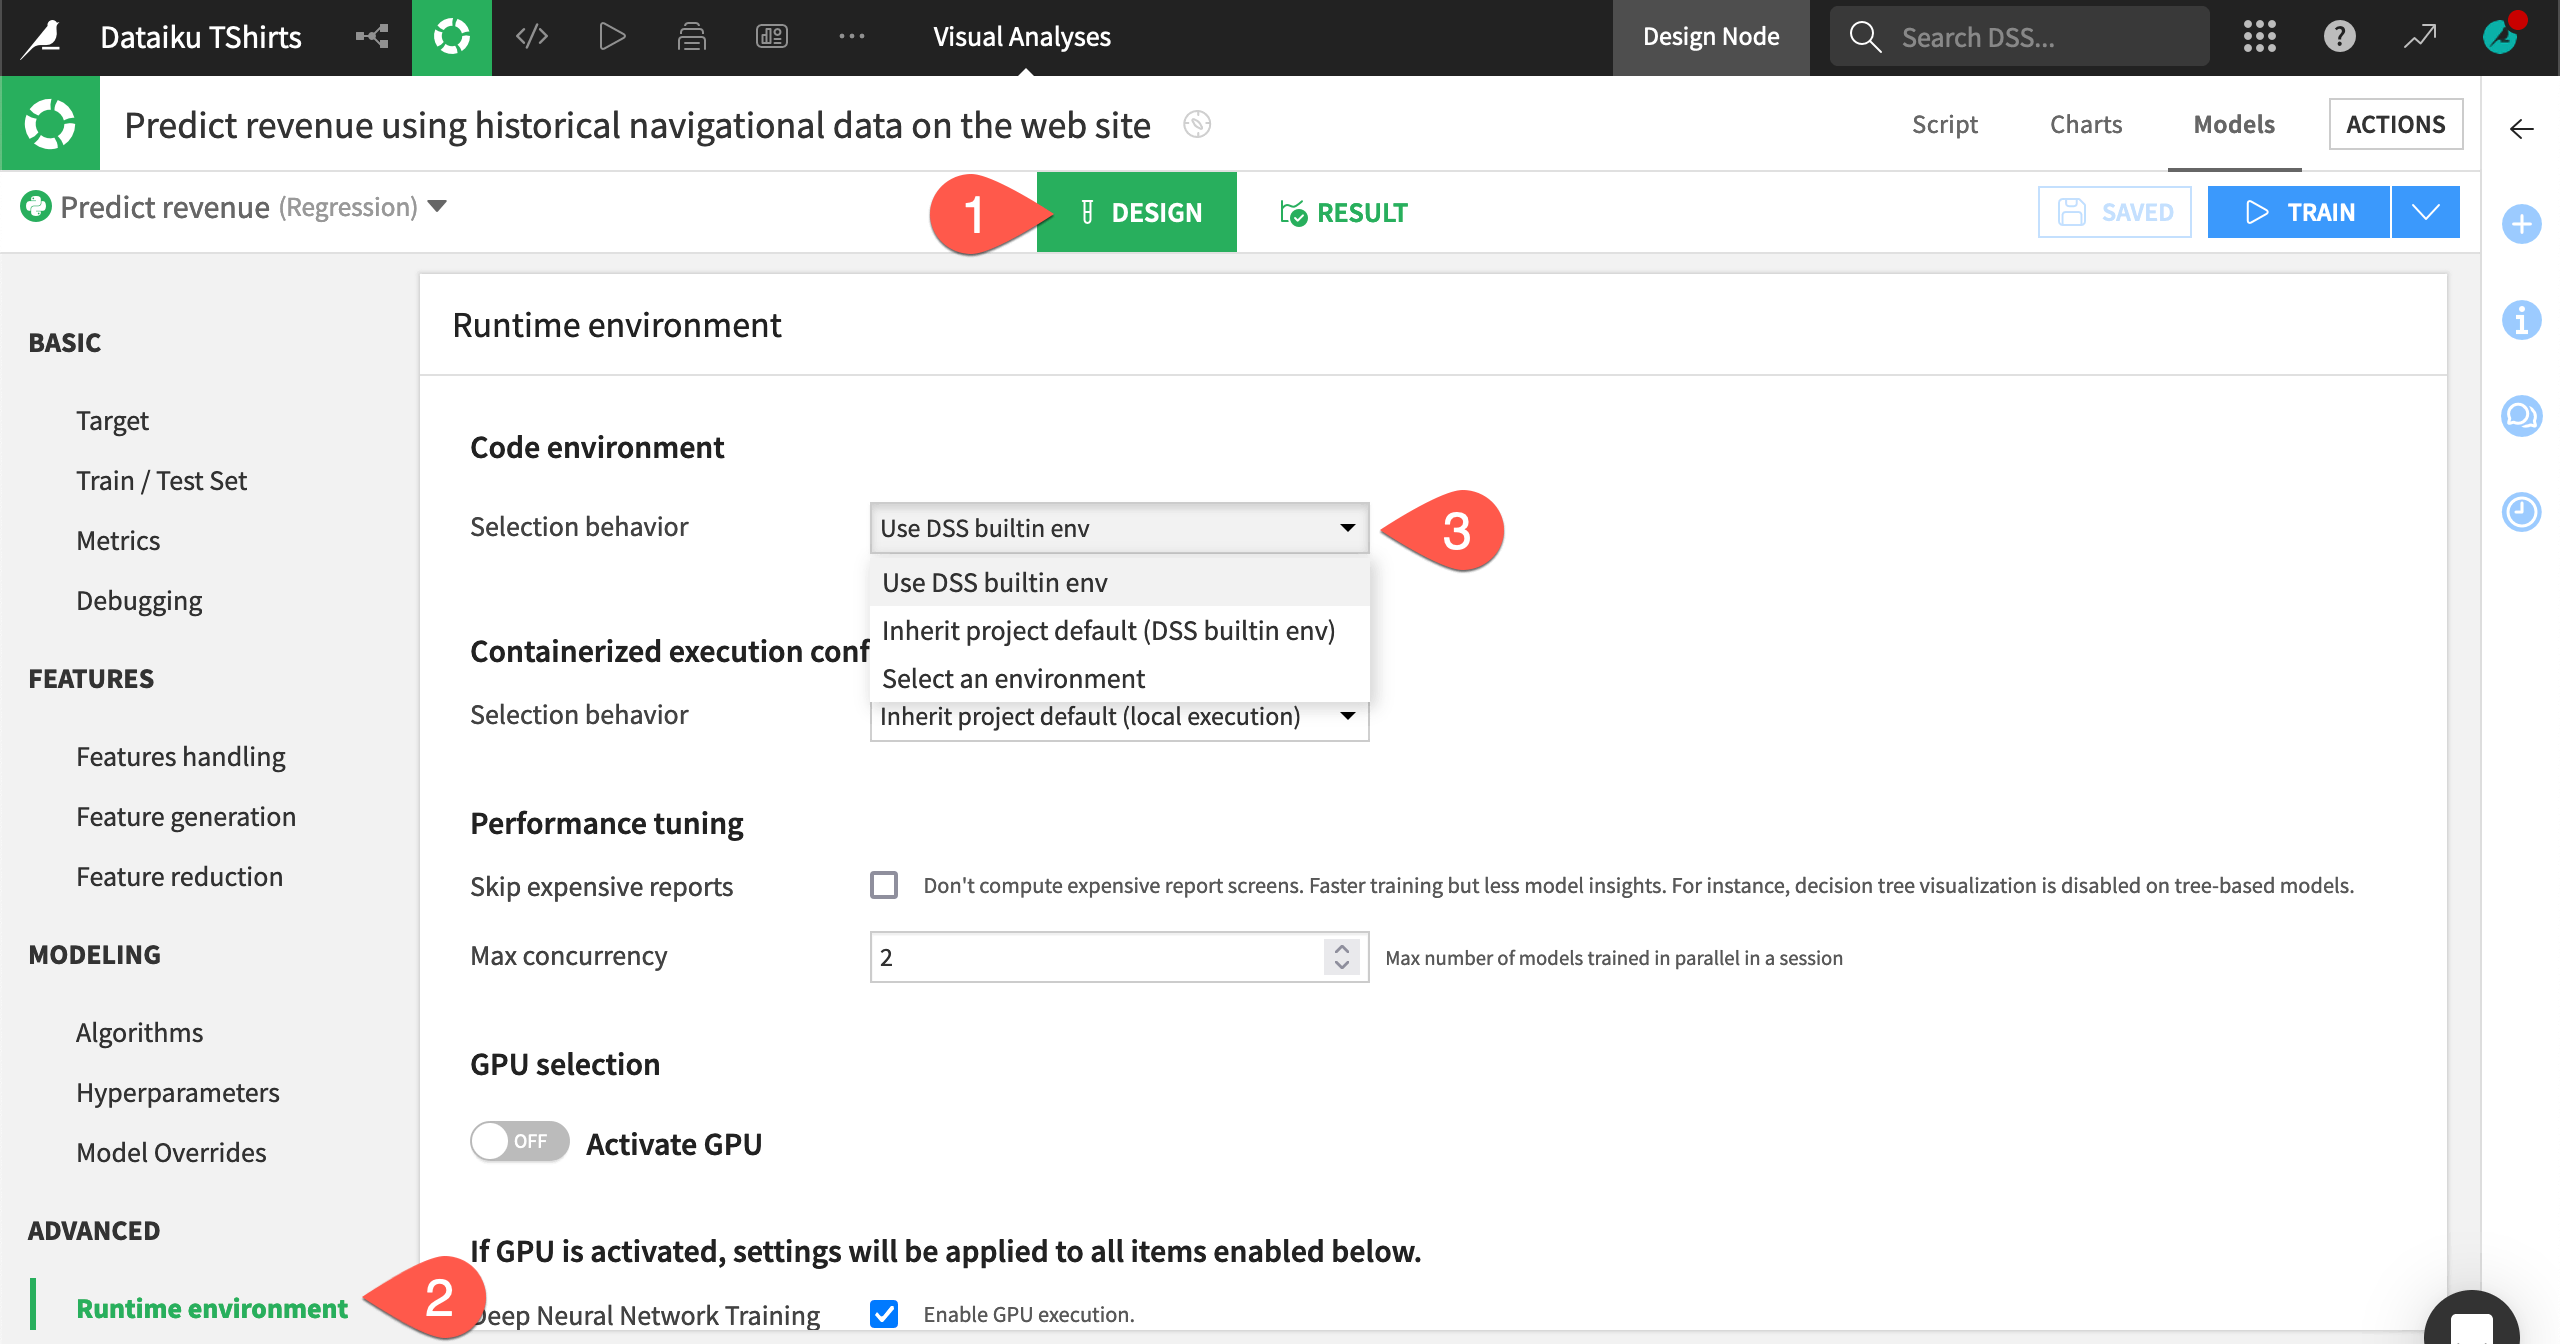Open Metrics settings
Viewport: 2560px width, 1344px height.
(118, 540)
